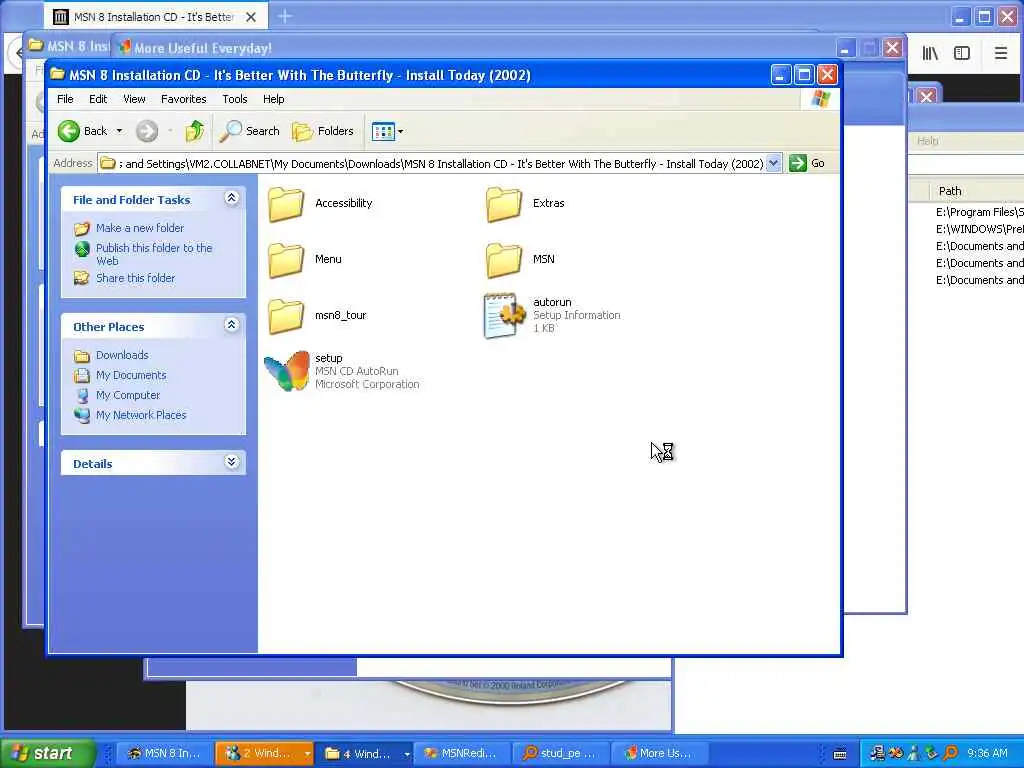Click the My Computer icon in Other Places
This screenshot has width=1024, height=768.
pyautogui.click(x=82, y=395)
